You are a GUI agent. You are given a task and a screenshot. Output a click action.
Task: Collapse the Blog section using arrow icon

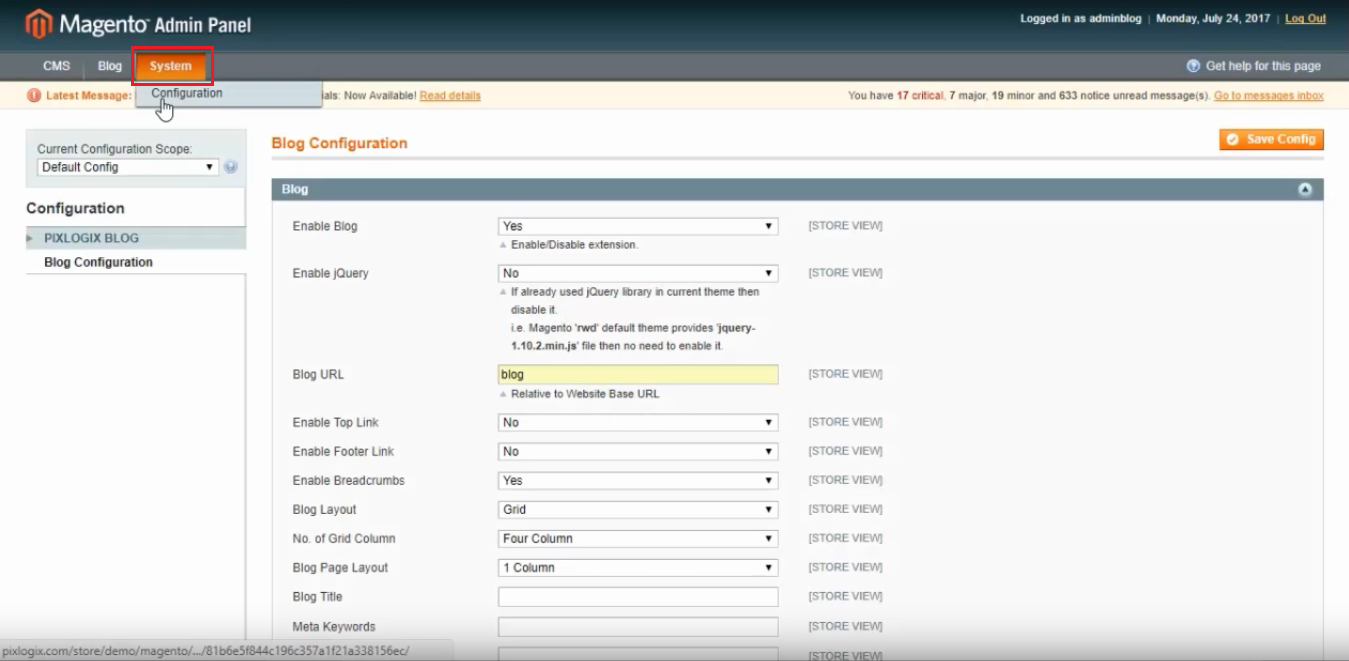(x=1304, y=189)
